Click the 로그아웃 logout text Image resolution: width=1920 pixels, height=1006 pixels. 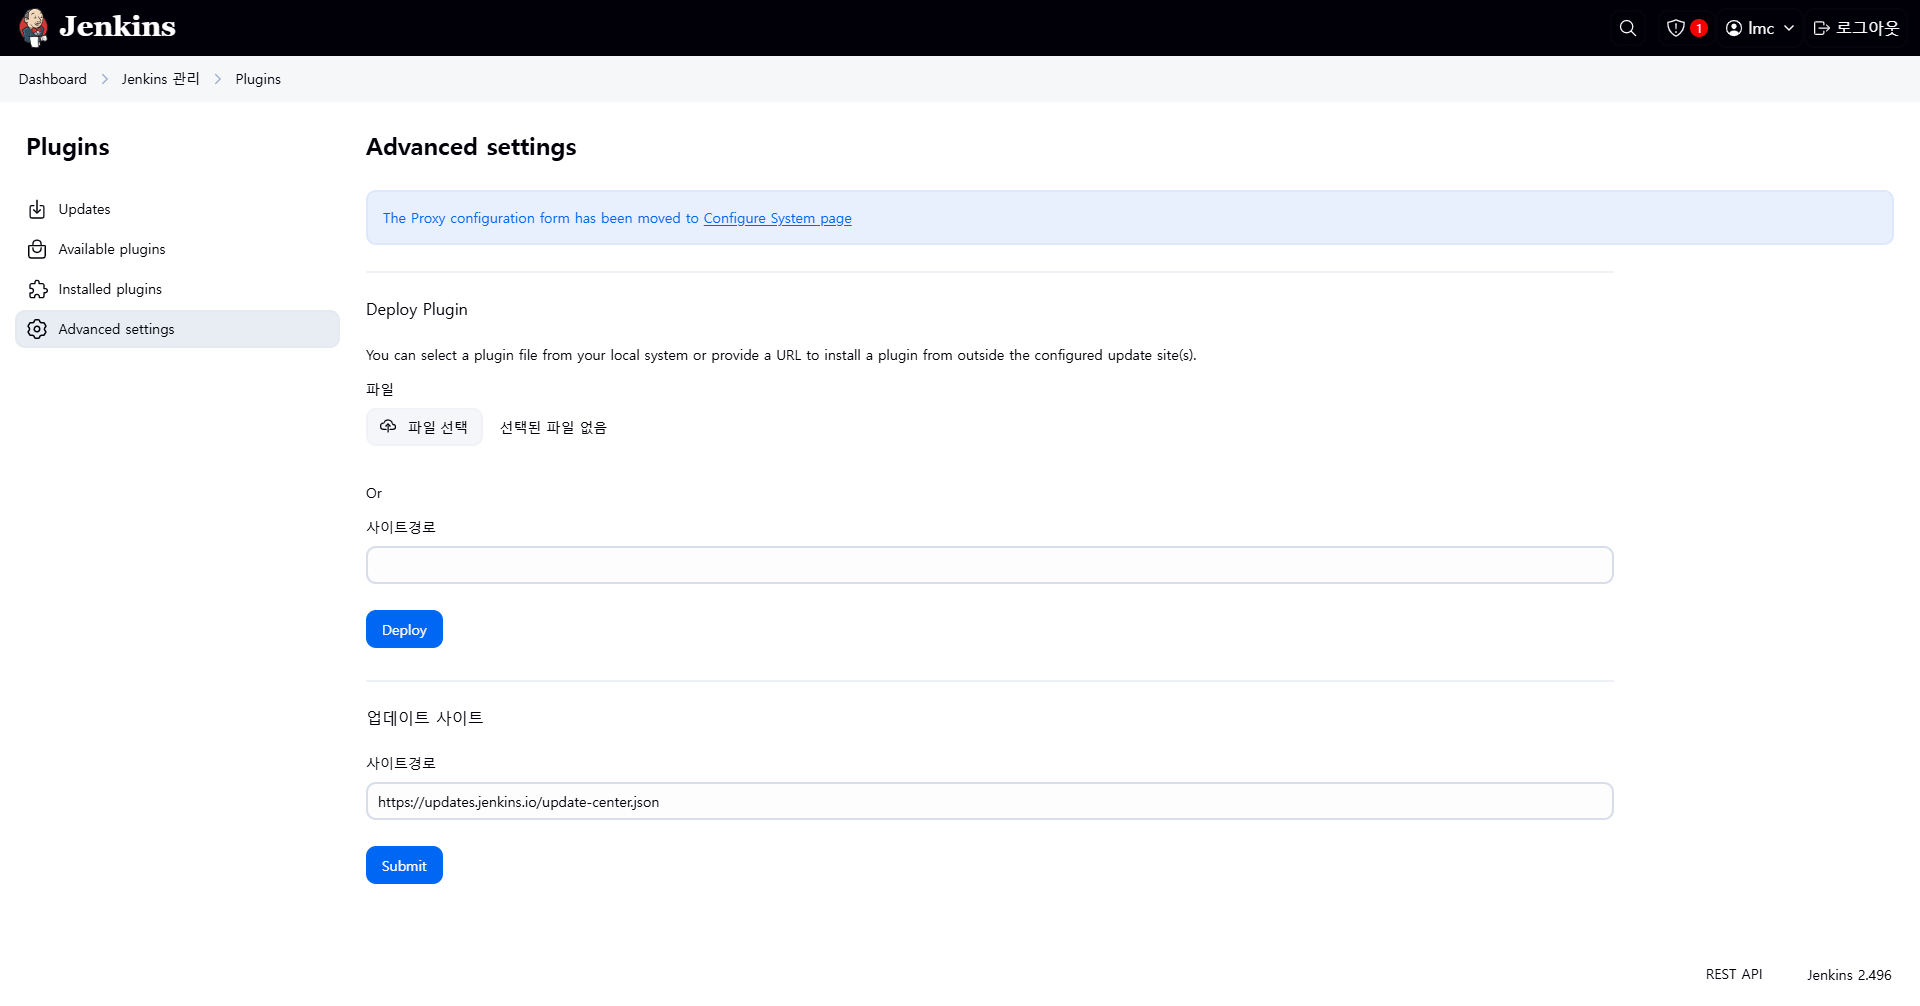[1867, 28]
